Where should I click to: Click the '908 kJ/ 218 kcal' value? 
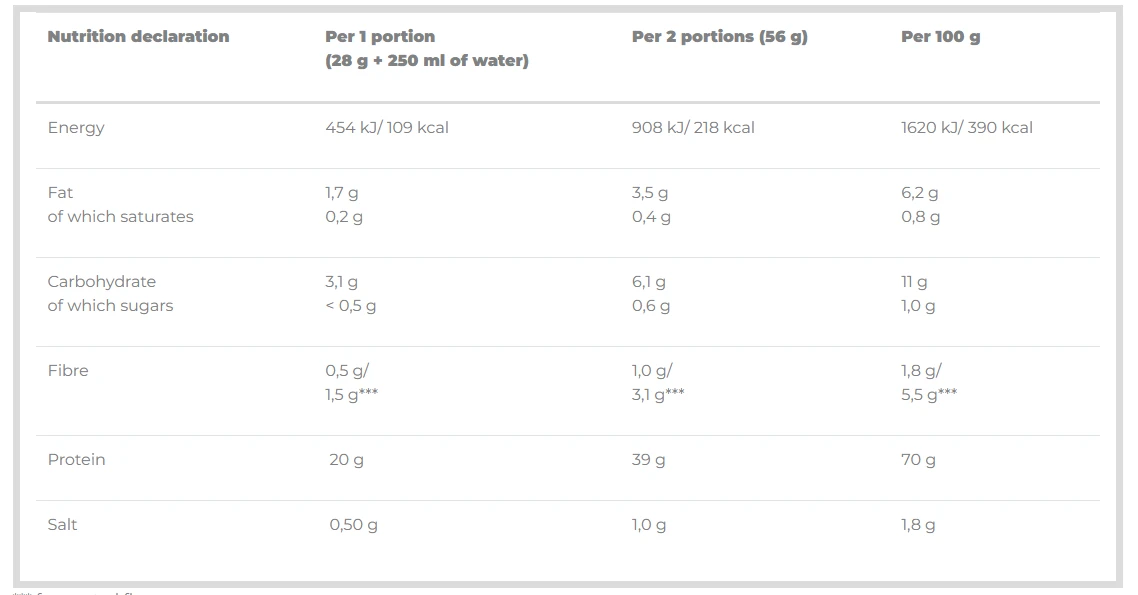[693, 128]
